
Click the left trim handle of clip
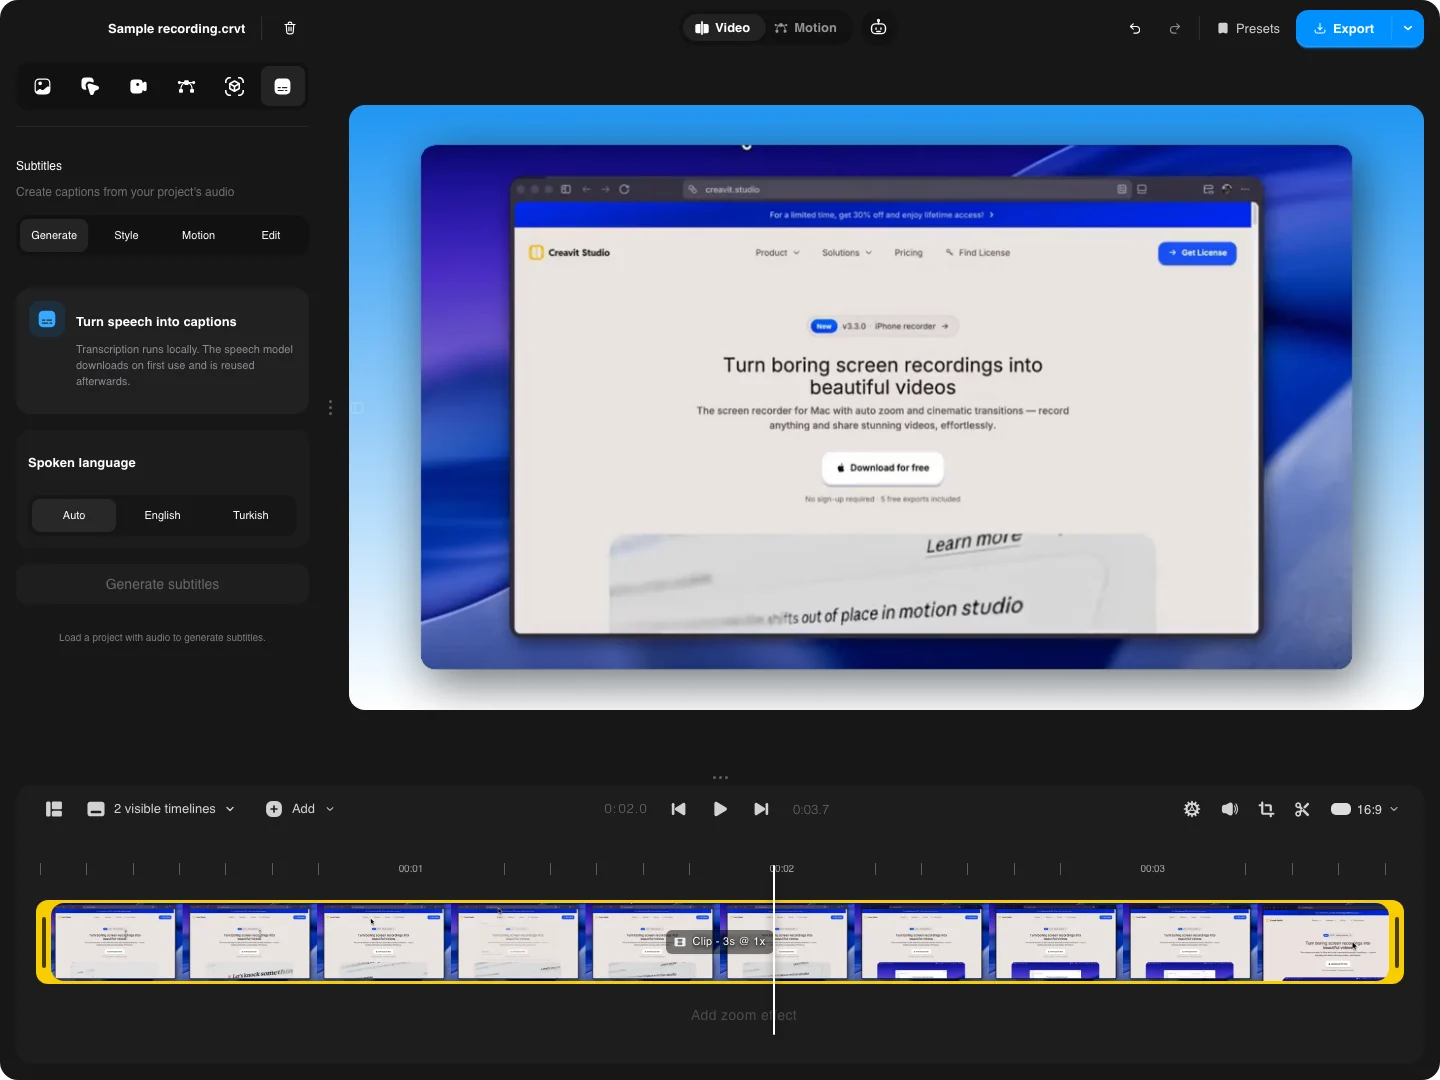44,942
